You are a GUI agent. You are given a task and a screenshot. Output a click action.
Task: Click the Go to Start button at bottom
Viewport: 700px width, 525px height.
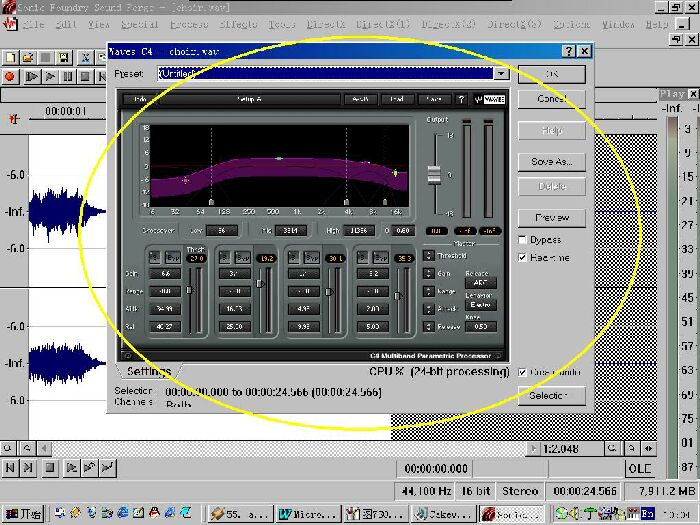click(x=10, y=468)
